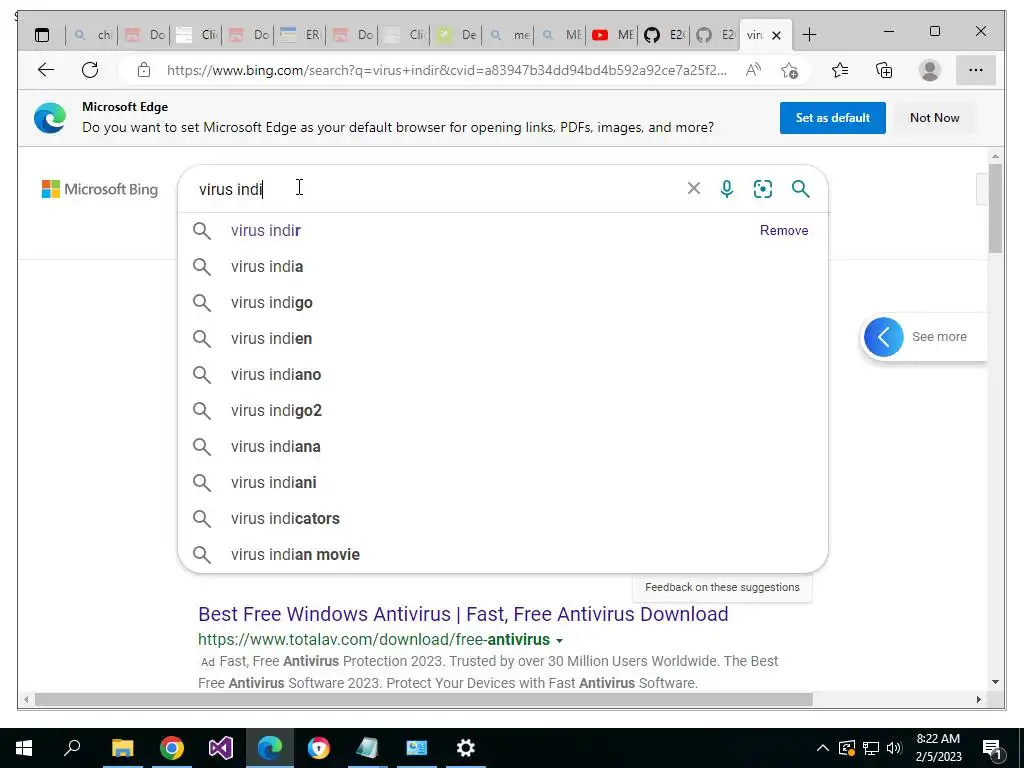Open taskbar search magnifier

(x=72, y=748)
